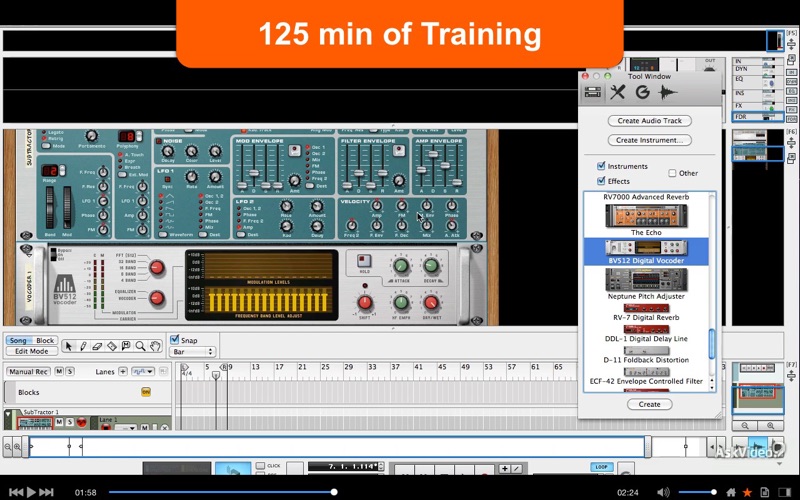Click the Create button in Tool Window
This screenshot has height=500, width=800.
click(x=649, y=404)
